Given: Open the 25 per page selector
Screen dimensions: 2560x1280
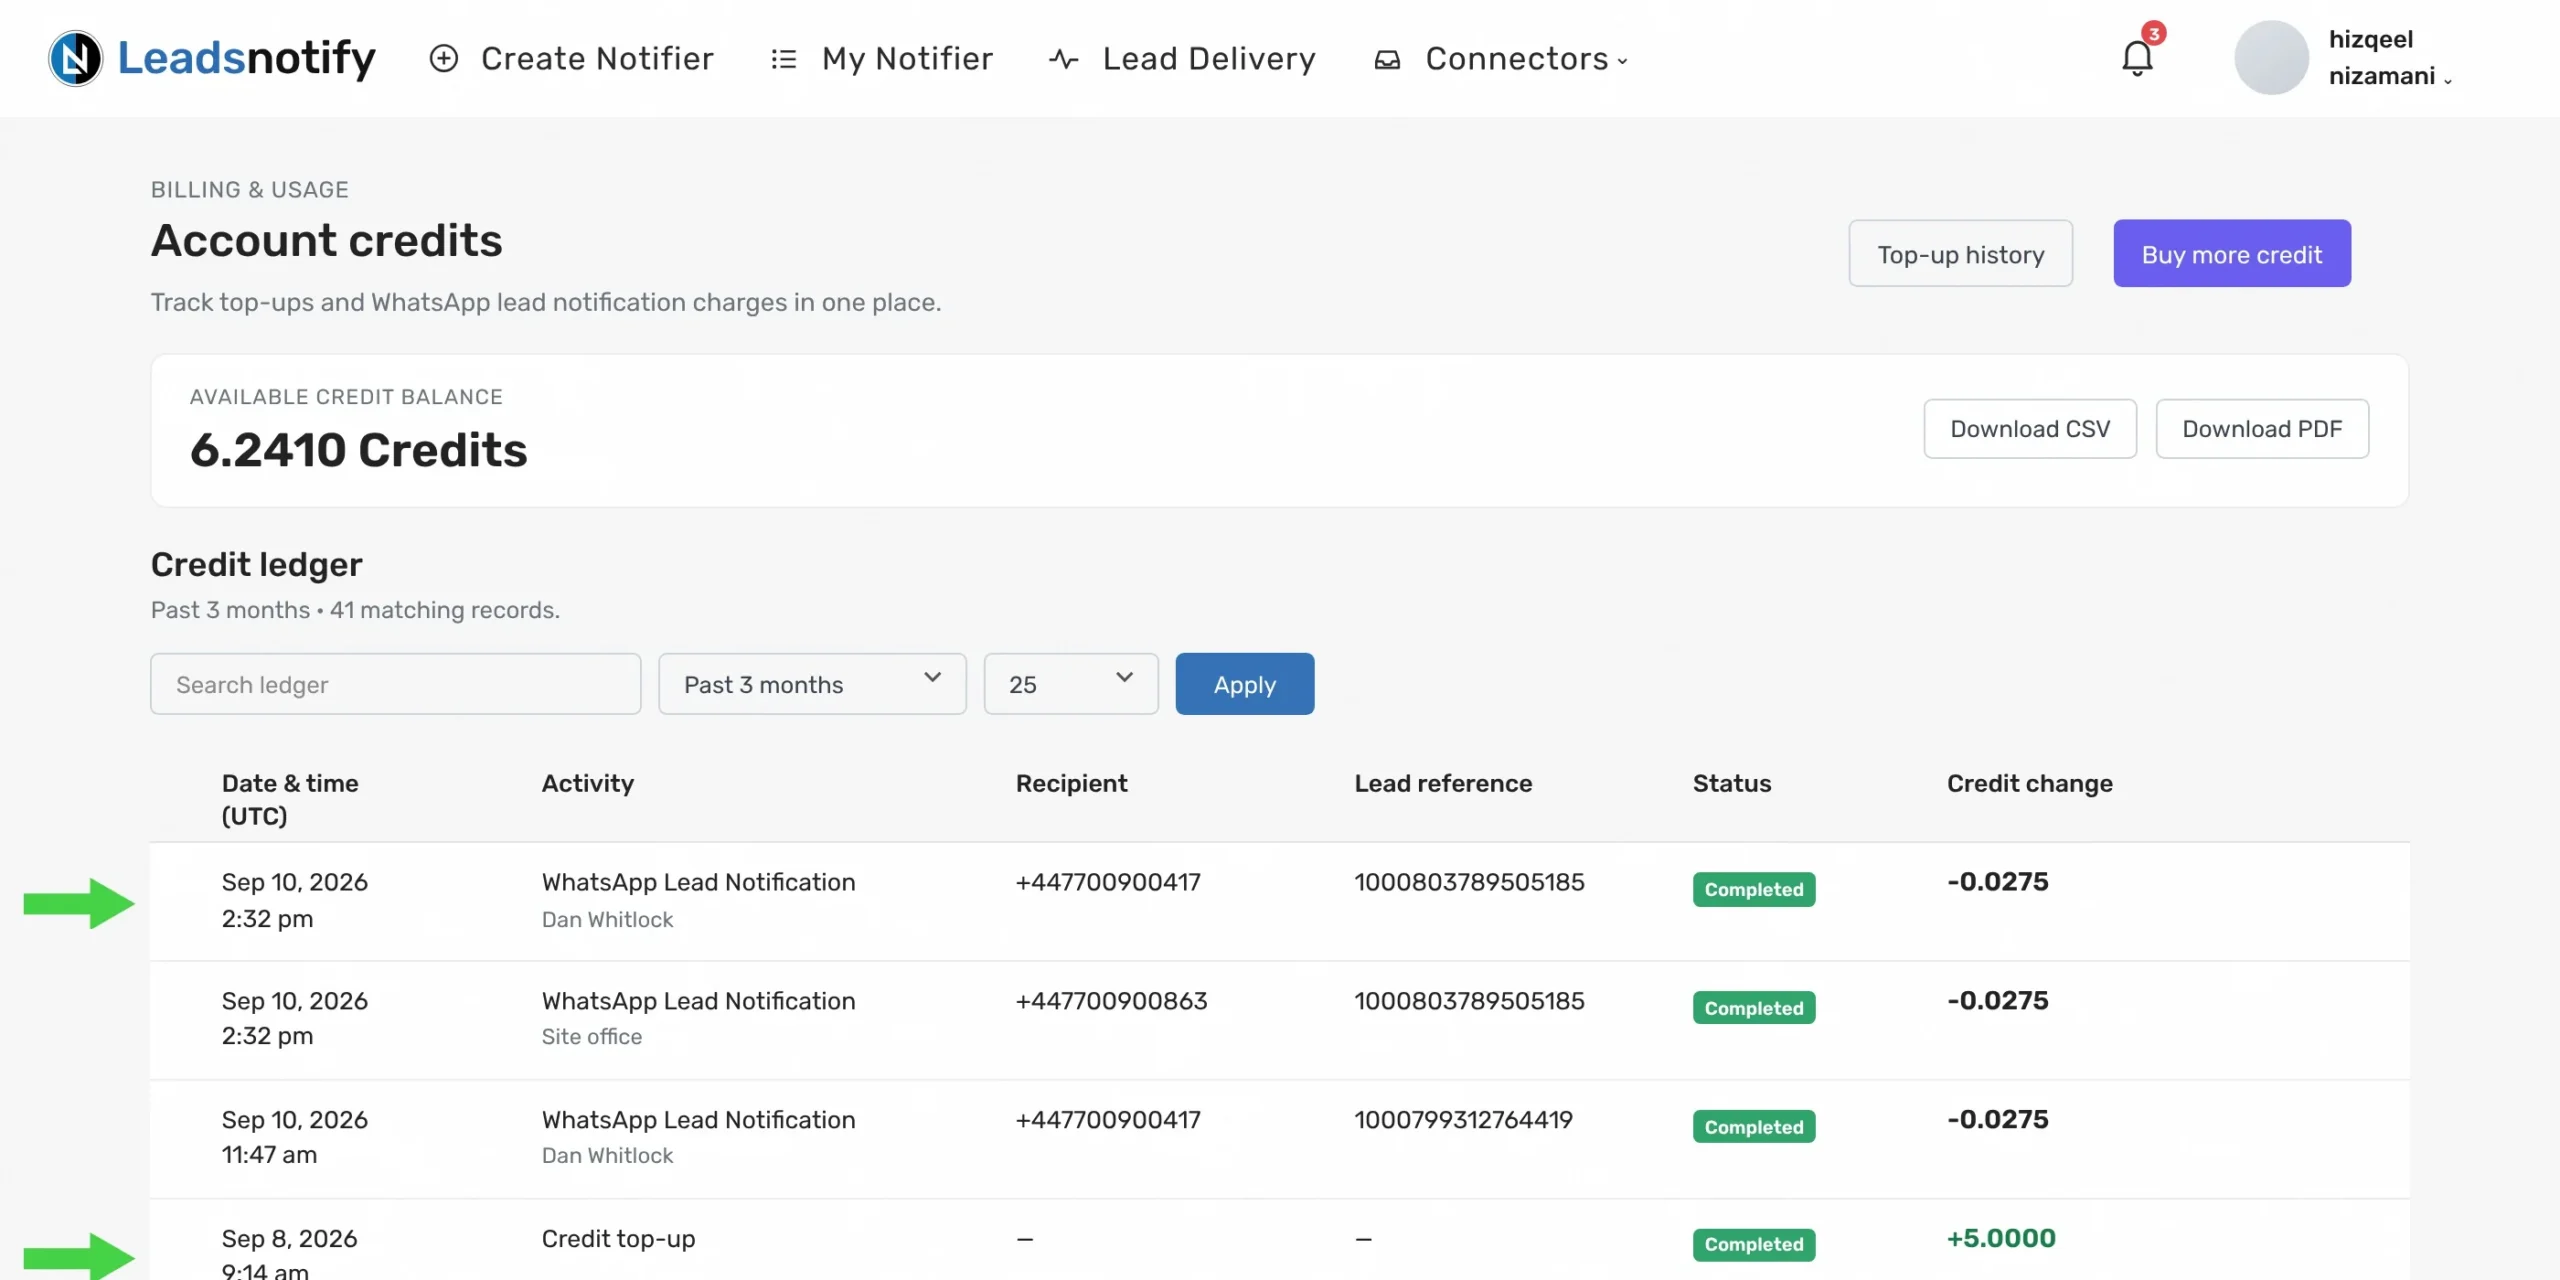Looking at the screenshot, I should tap(1071, 684).
